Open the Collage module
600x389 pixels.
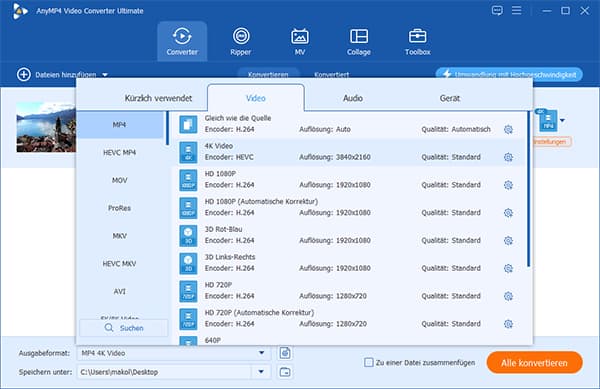tap(359, 41)
